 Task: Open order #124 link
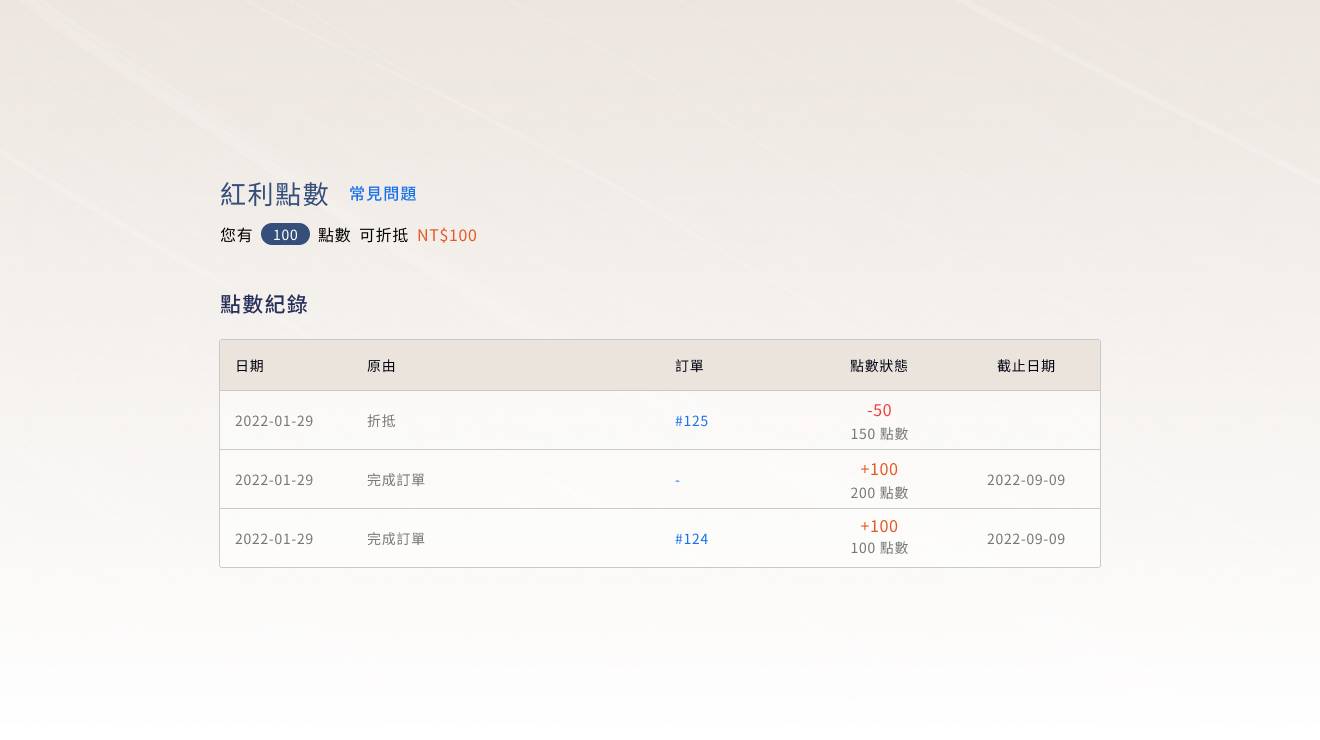[692, 539]
